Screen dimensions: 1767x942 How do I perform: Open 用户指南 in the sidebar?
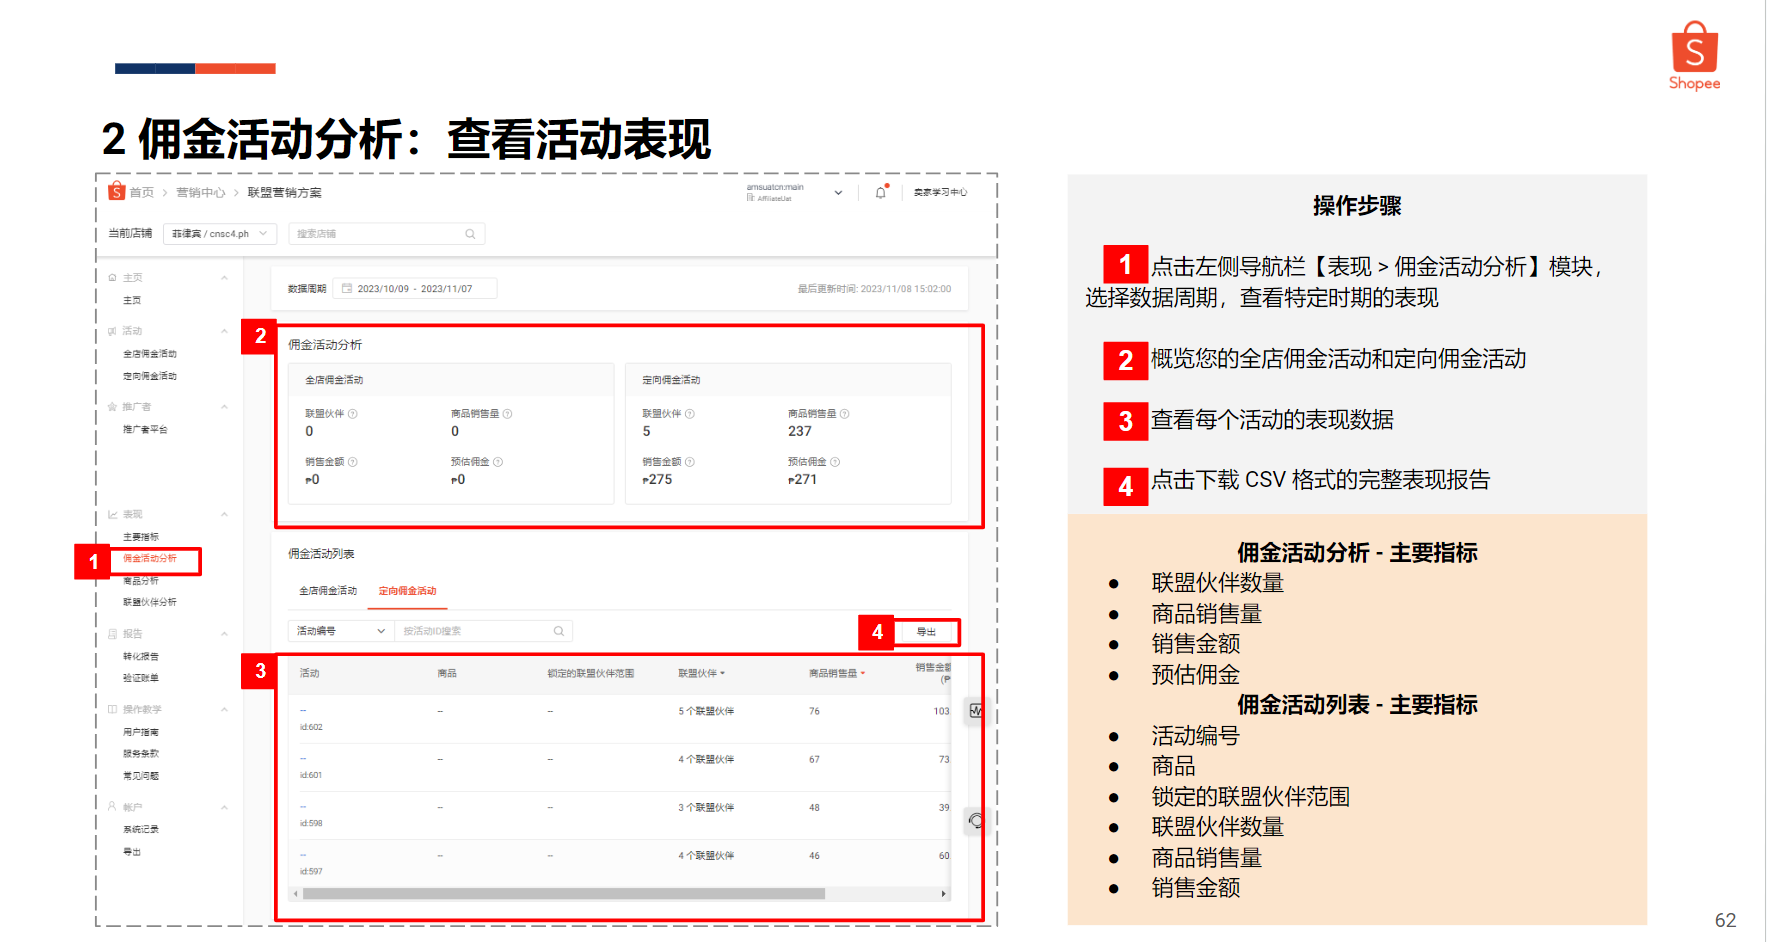(x=141, y=733)
